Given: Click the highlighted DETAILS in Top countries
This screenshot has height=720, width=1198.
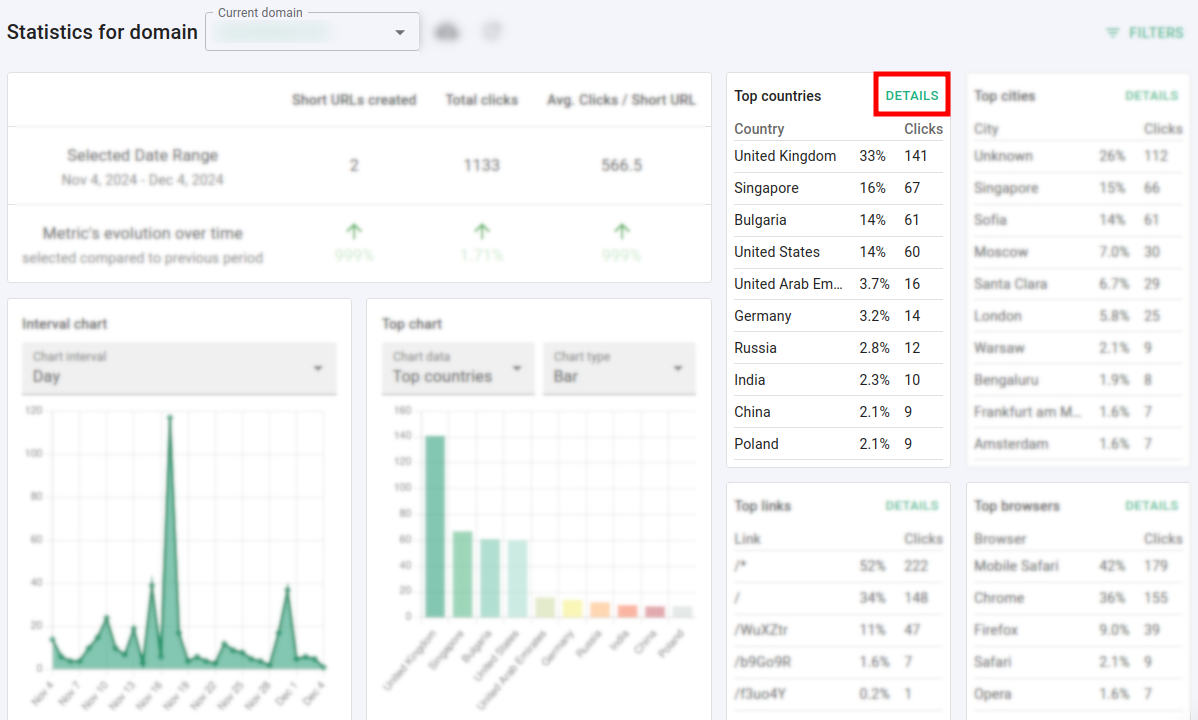Looking at the screenshot, I should tap(911, 95).
